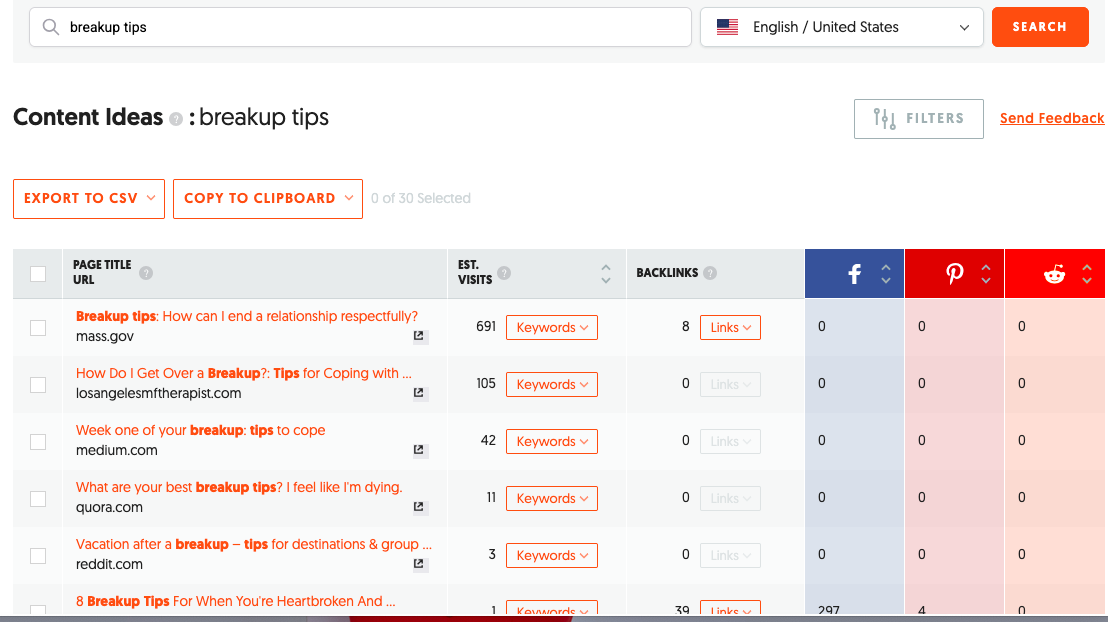Expand Copy to Clipboard menu
The height and width of the screenshot is (622, 1108).
pos(268,199)
